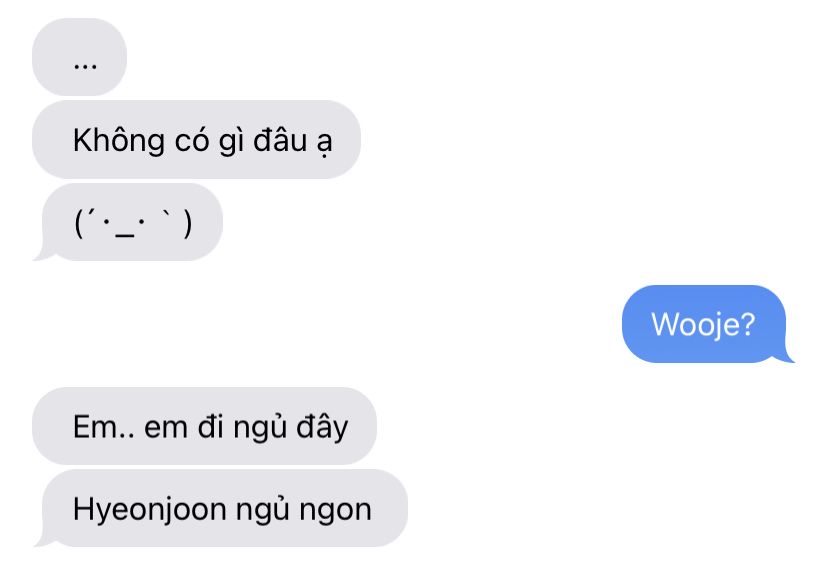Image resolution: width=828 pixels, height=563 pixels.
Task: Click the word 'Không' in the second message
Action: coord(119,140)
